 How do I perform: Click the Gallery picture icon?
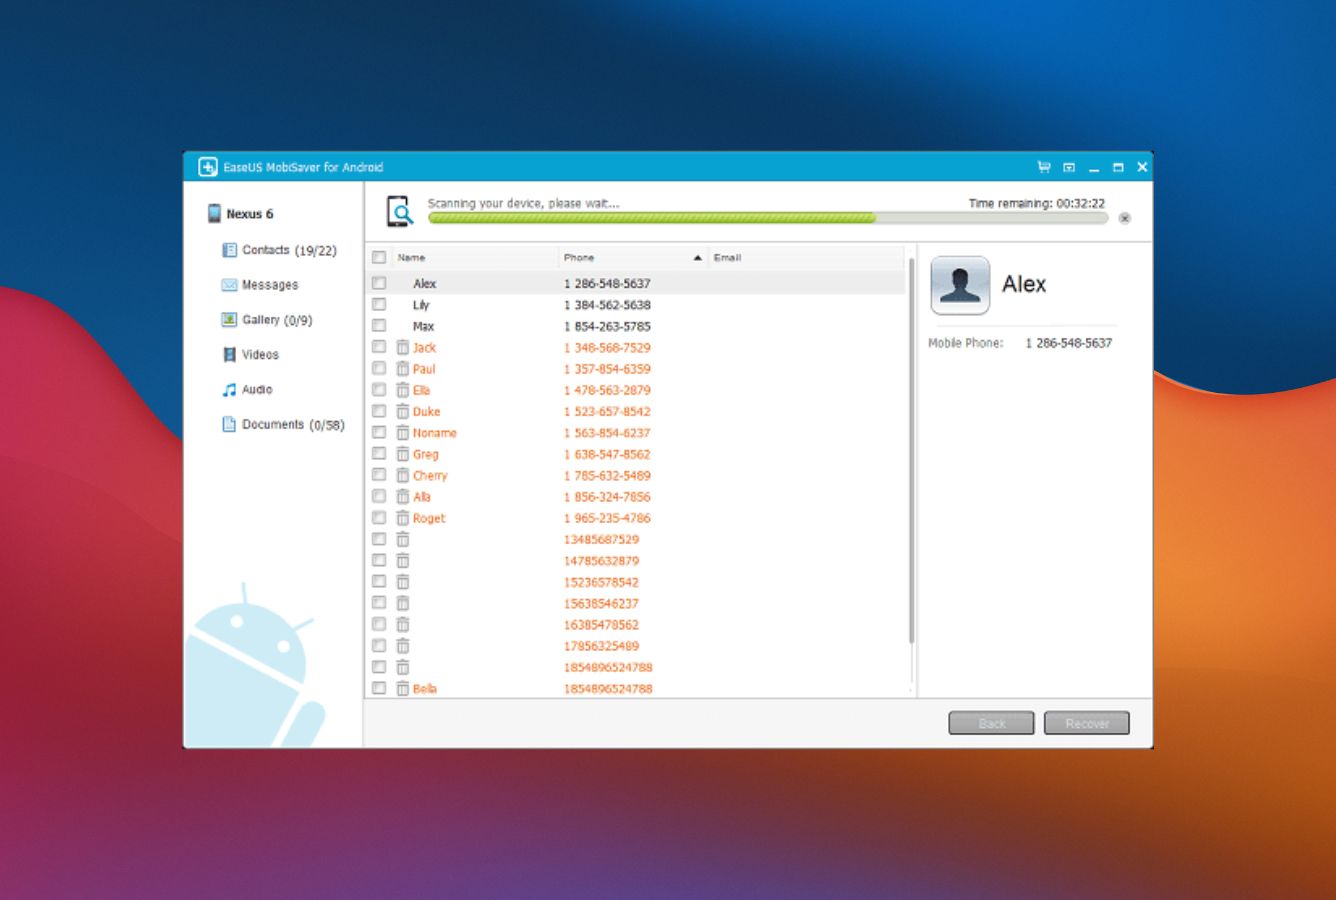pyautogui.click(x=229, y=320)
